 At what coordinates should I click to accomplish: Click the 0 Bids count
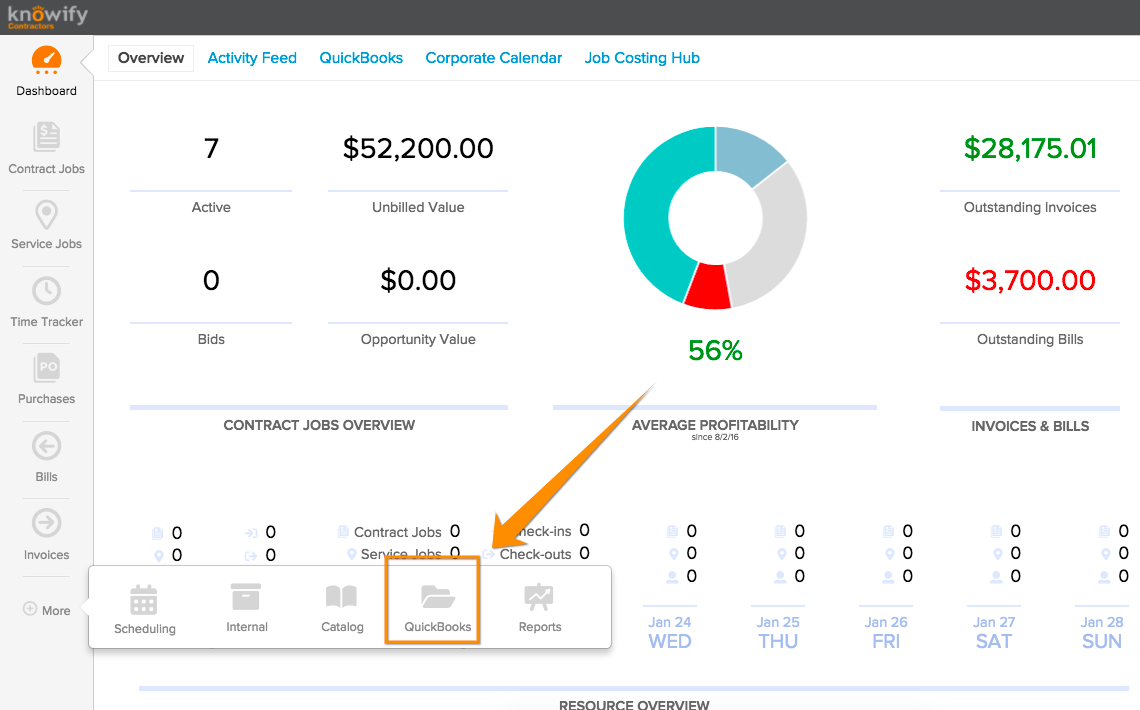(x=211, y=281)
